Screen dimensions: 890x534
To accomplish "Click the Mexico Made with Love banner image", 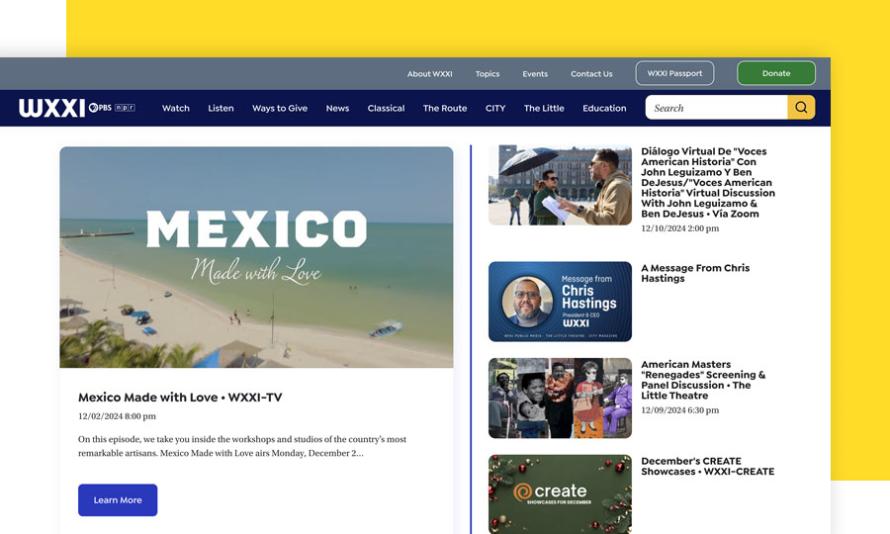I will (x=257, y=257).
